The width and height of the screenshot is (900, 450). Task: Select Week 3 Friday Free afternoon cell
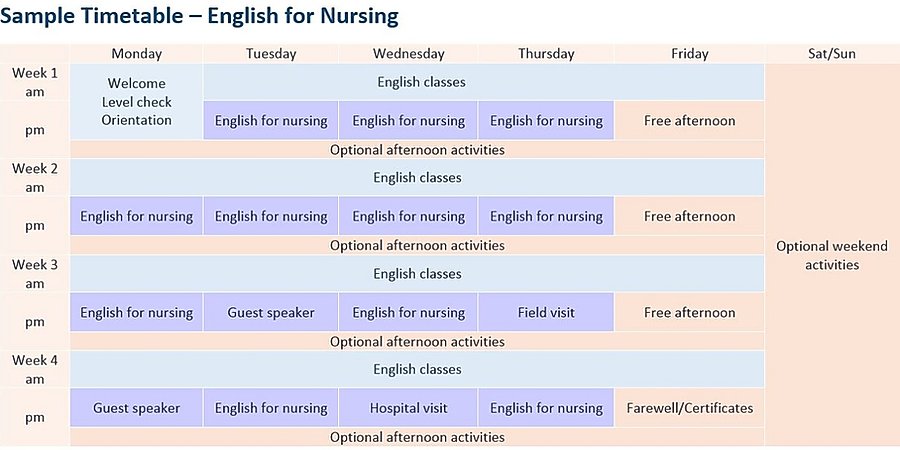690,313
